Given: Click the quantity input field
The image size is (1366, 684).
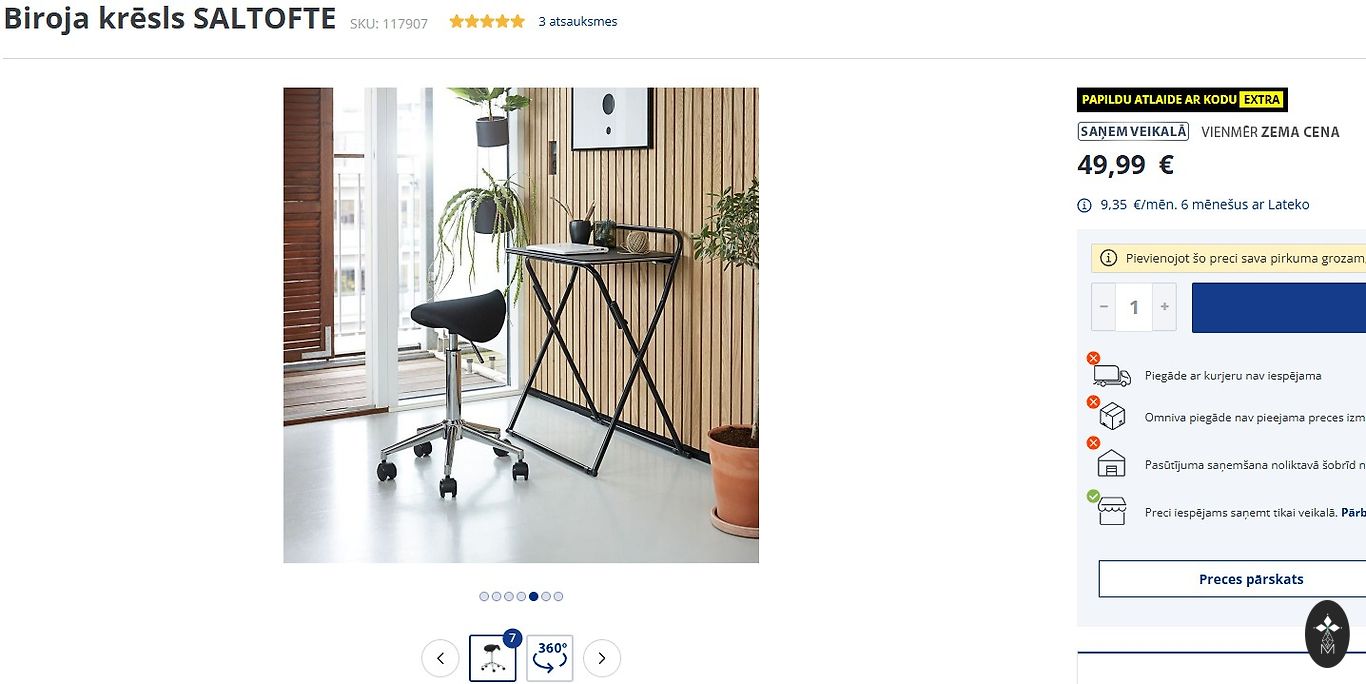Looking at the screenshot, I should pos(1134,307).
